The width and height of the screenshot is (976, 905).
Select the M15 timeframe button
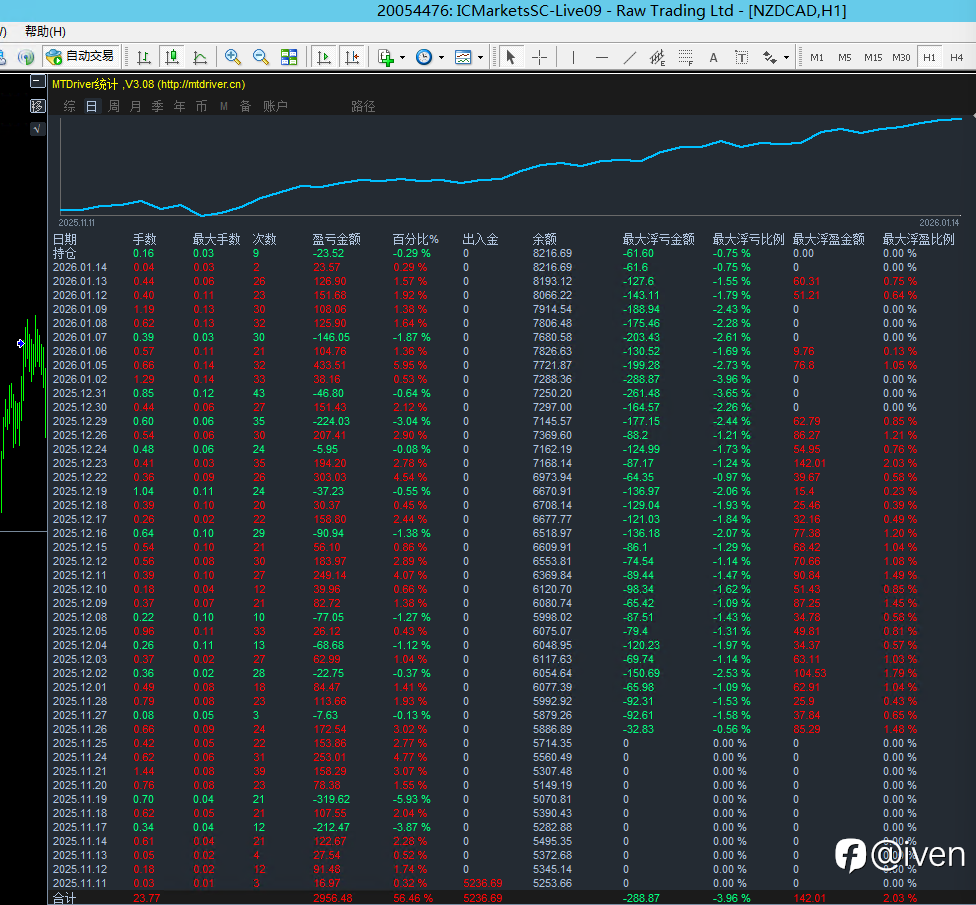click(x=873, y=57)
